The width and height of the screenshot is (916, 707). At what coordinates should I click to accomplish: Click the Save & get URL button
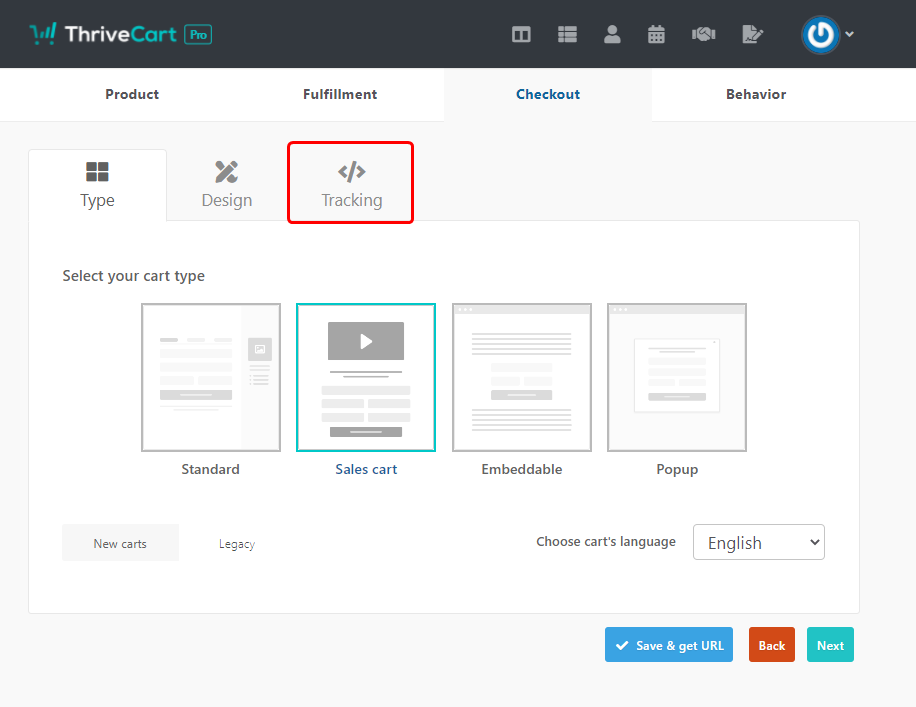(x=669, y=645)
